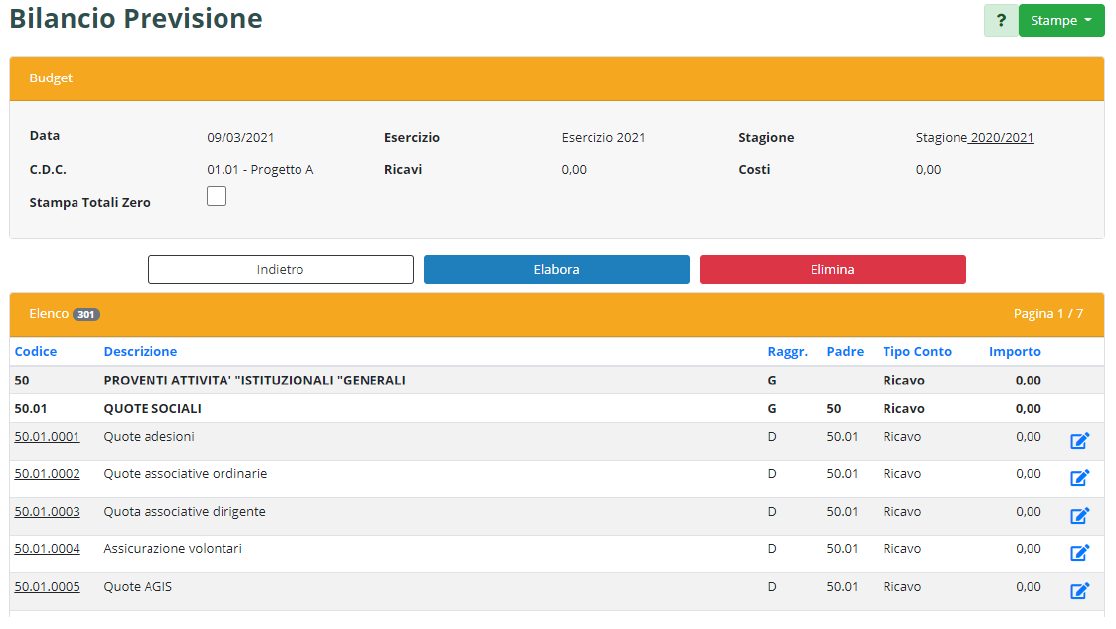Viewport: 1116px width, 629px height.
Task: Open the 50.01.0003 account link
Action: click(47, 512)
